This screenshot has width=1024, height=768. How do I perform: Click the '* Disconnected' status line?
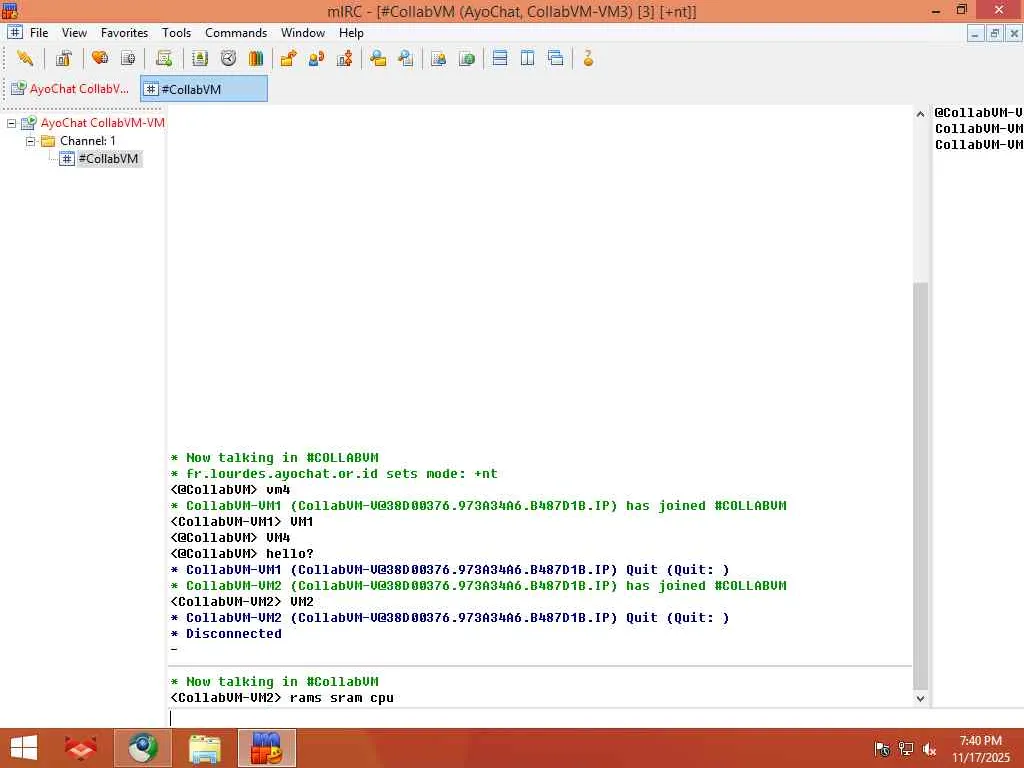click(x=226, y=633)
